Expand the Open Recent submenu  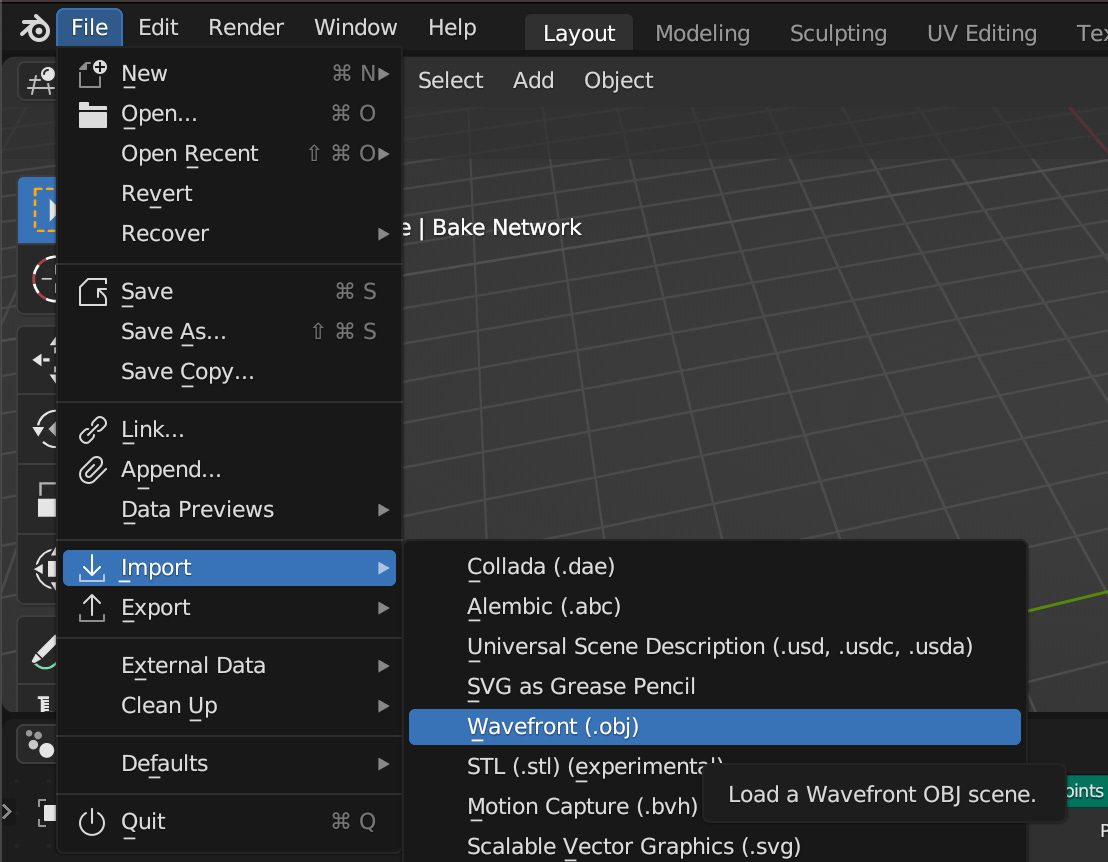click(229, 153)
